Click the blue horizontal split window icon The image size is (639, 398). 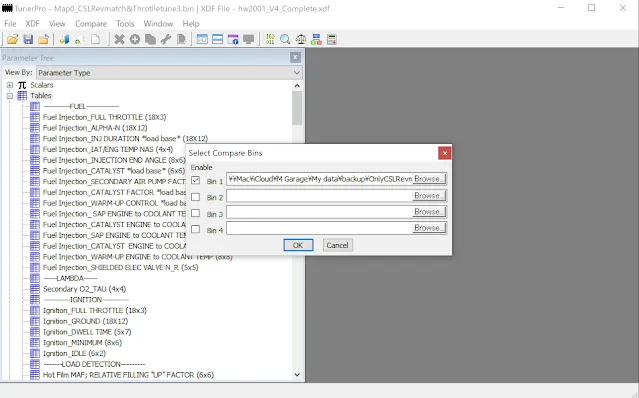tap(218, 39)
